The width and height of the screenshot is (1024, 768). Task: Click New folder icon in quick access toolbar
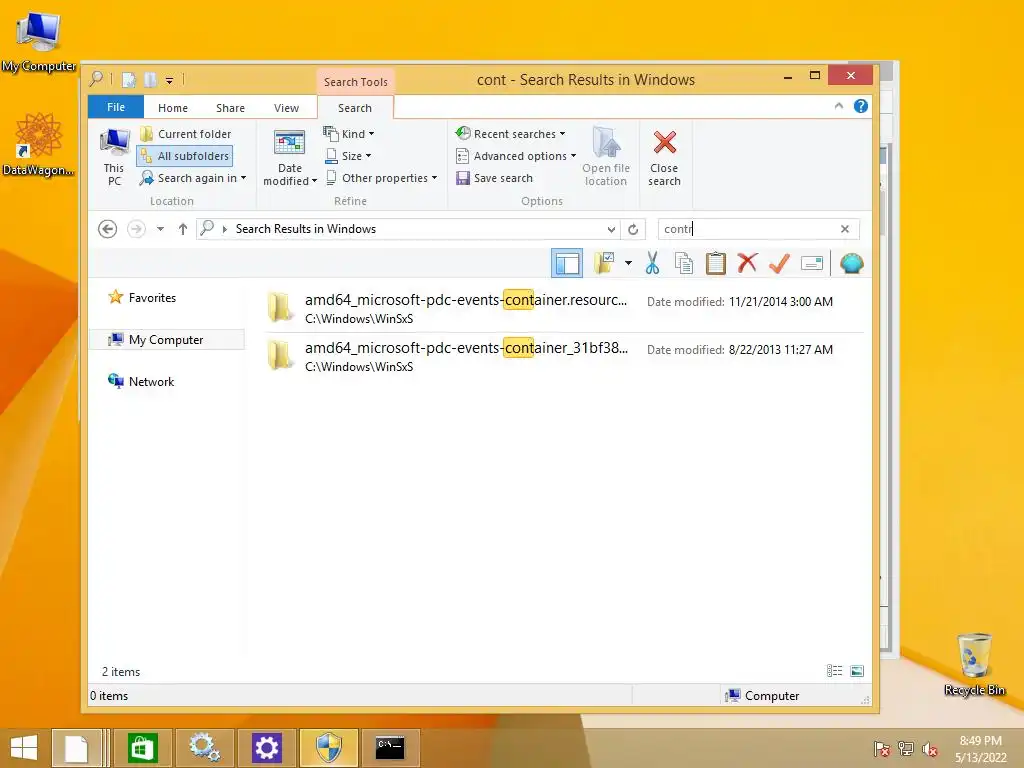point(151,80)
